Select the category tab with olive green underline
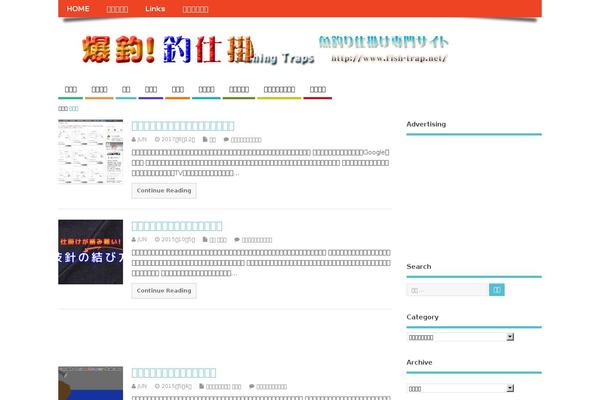The image size is (600, 400). (239, 90)
